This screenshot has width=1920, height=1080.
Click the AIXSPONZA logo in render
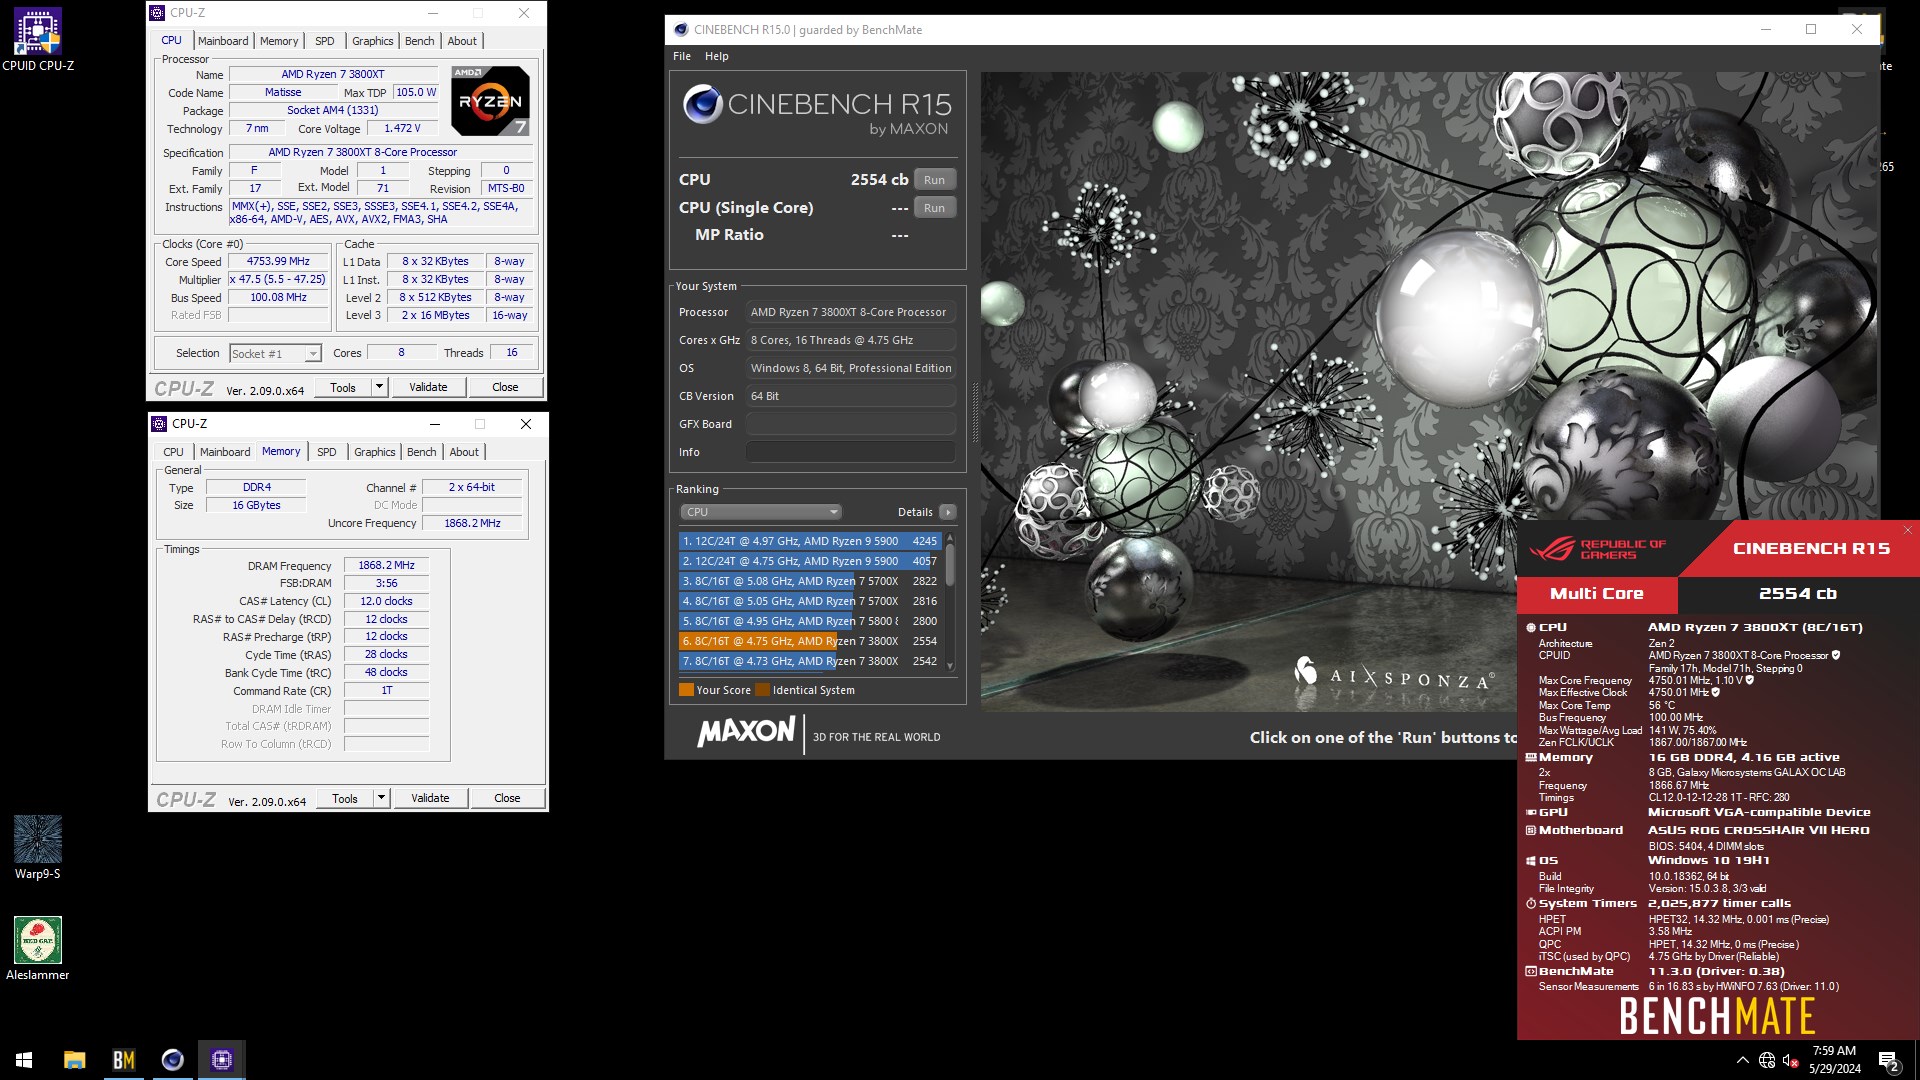tap(1395, 675)
